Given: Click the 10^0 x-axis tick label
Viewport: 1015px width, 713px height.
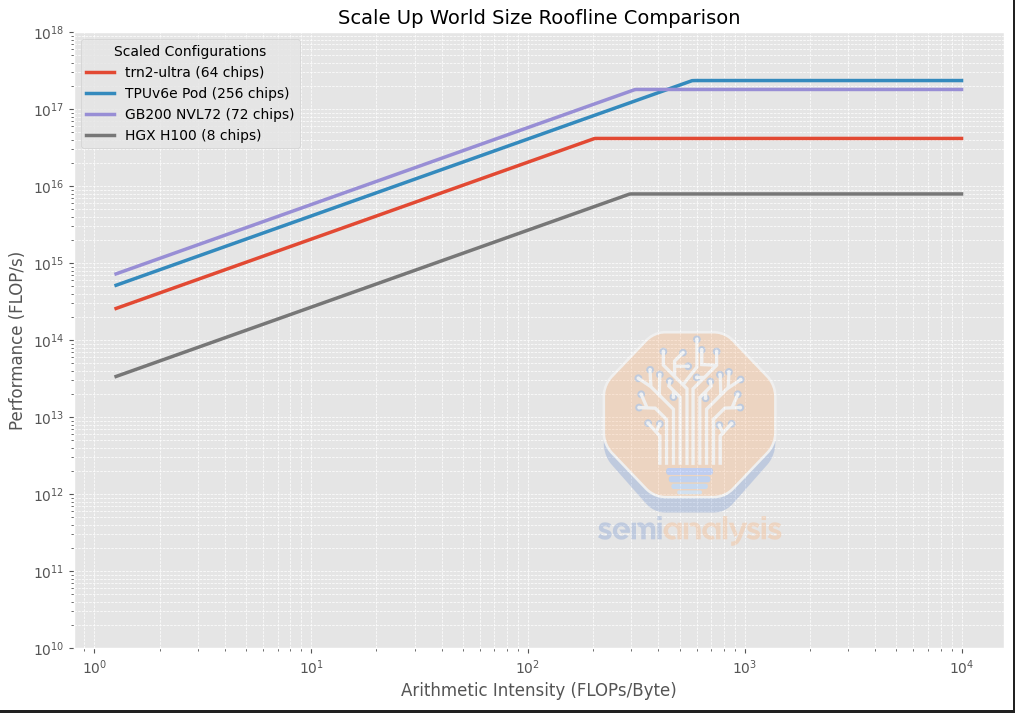Looking at the screenshot, I should click(x=95, y=667).
